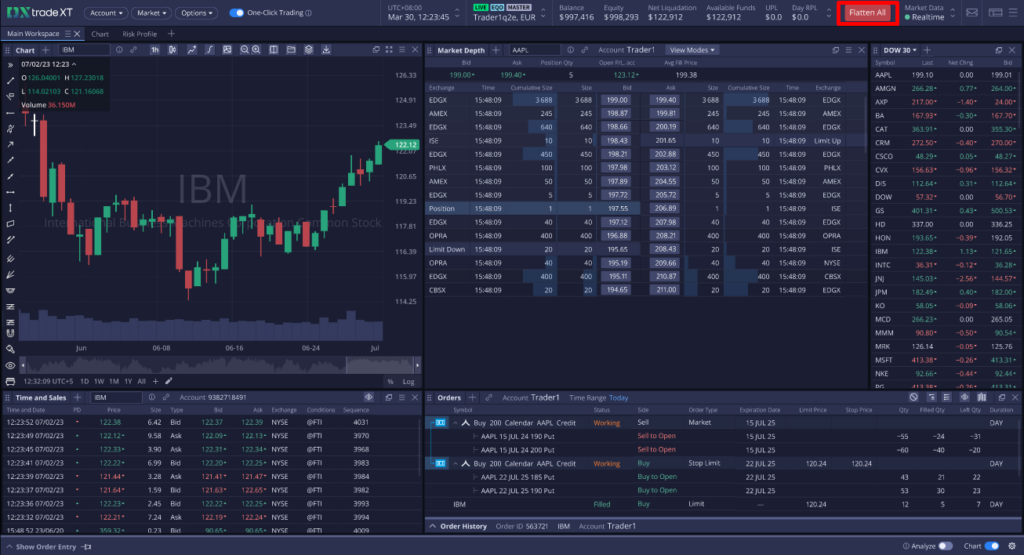Toggle the Analyze switch
The image size is (1024, 555).
coord(945,546)
